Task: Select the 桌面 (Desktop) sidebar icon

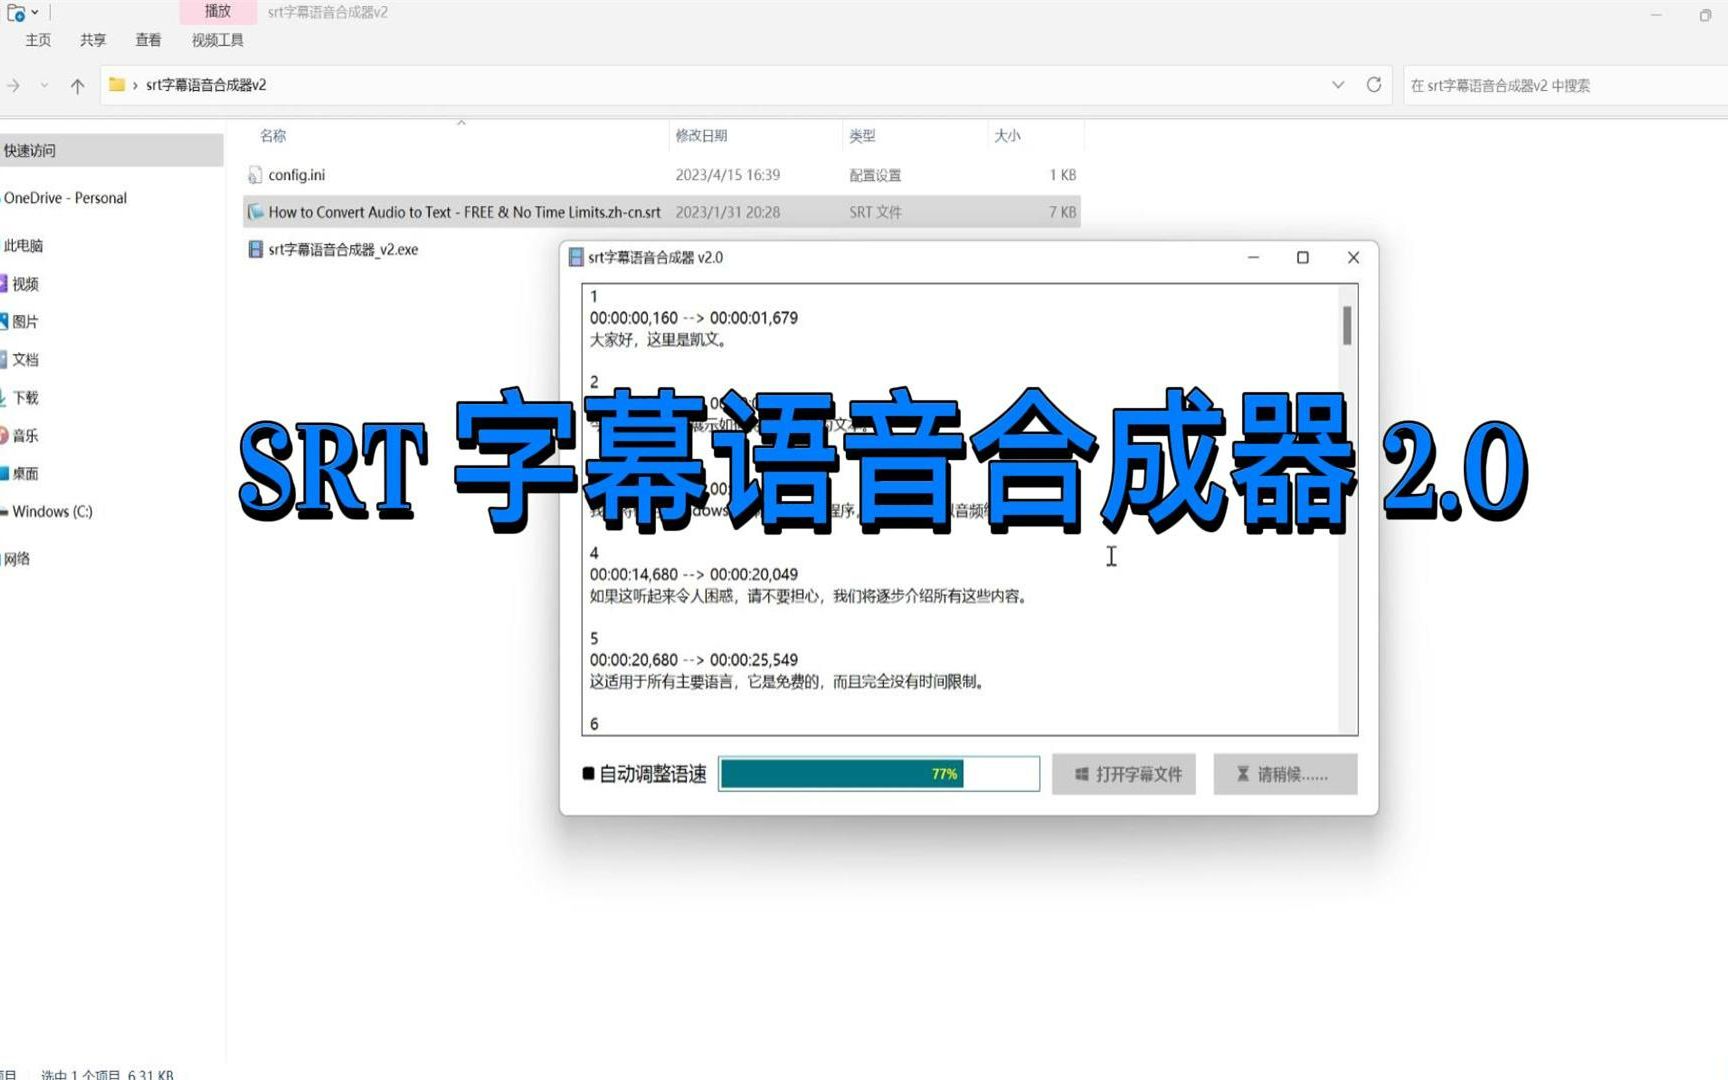Action: (24, 473)
